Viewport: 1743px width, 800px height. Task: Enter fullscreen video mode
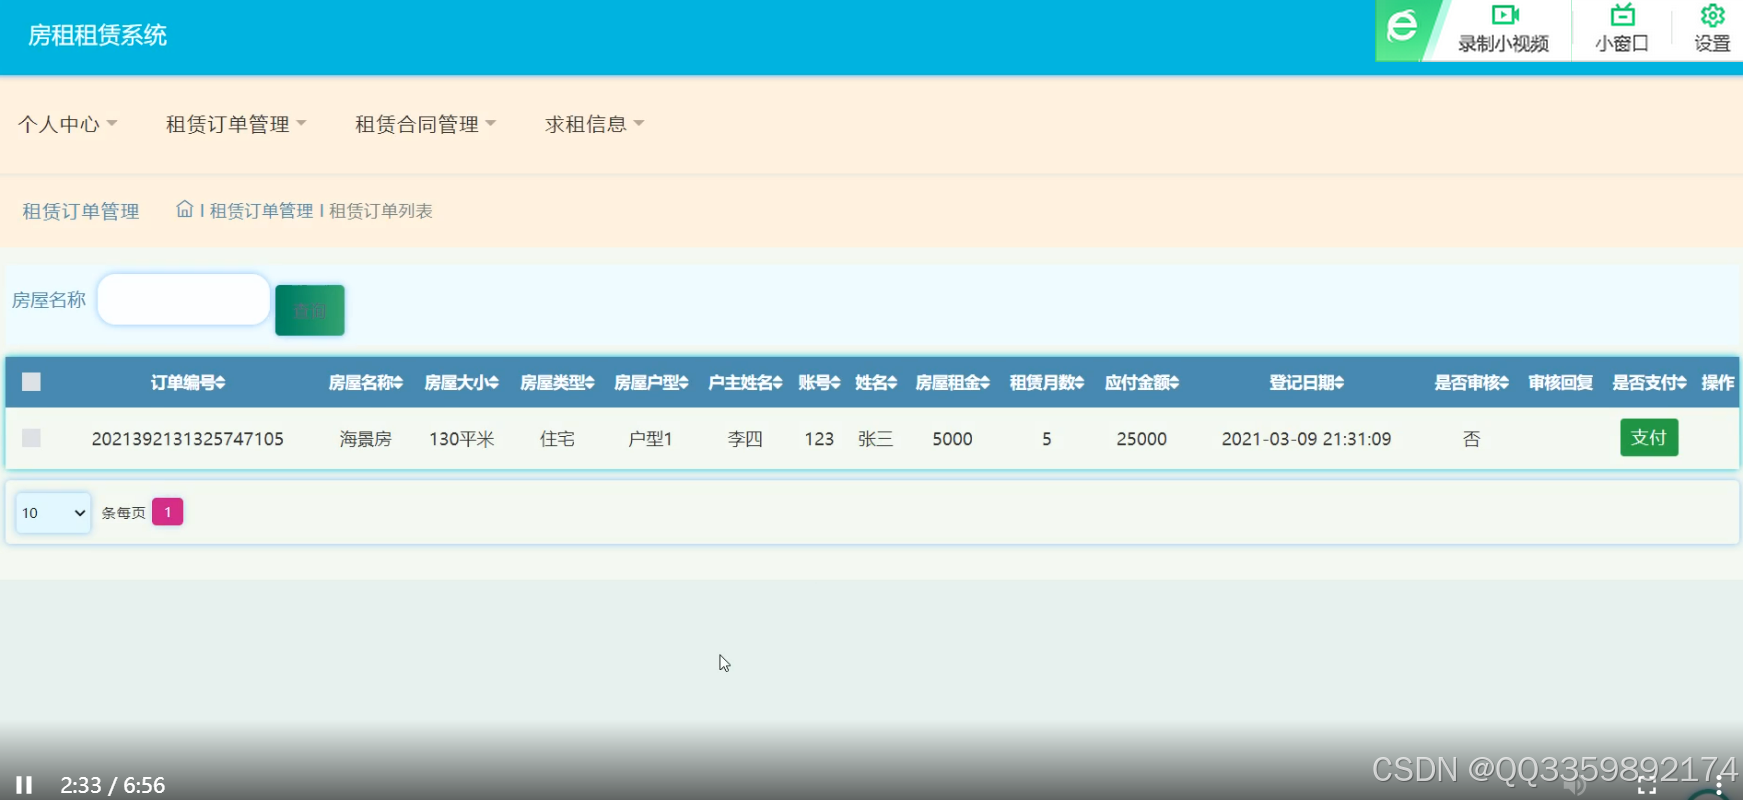tap(1647, 787)
